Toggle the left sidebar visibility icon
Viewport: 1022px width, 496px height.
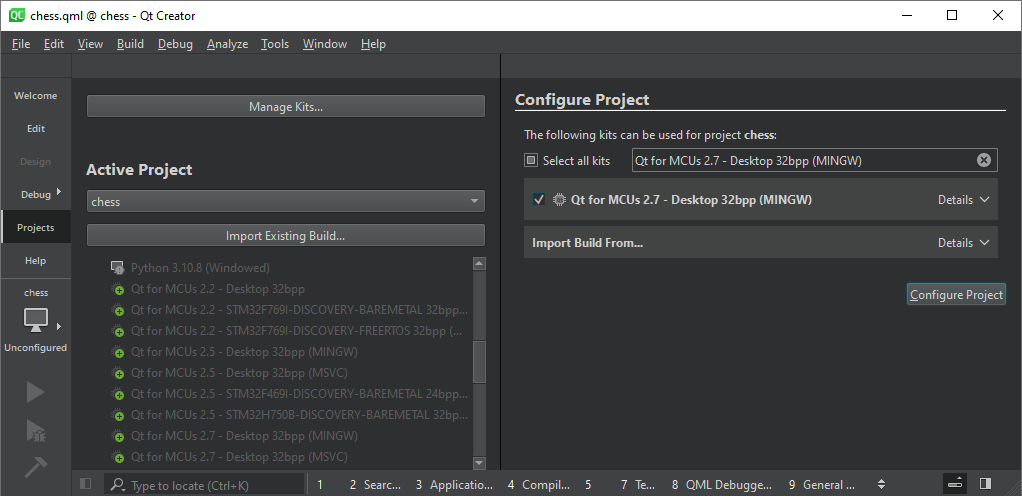coord(85,484)
